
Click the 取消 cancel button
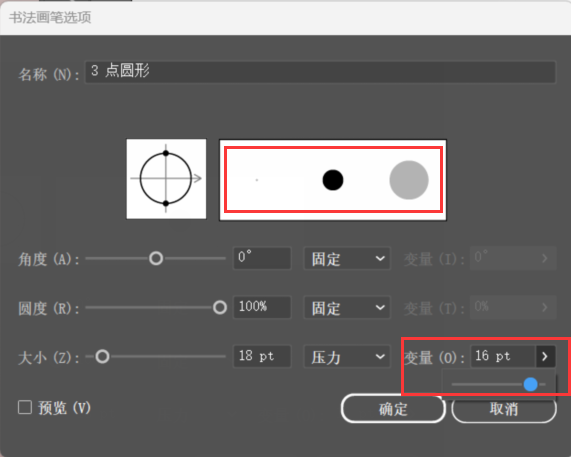point(504,409)
